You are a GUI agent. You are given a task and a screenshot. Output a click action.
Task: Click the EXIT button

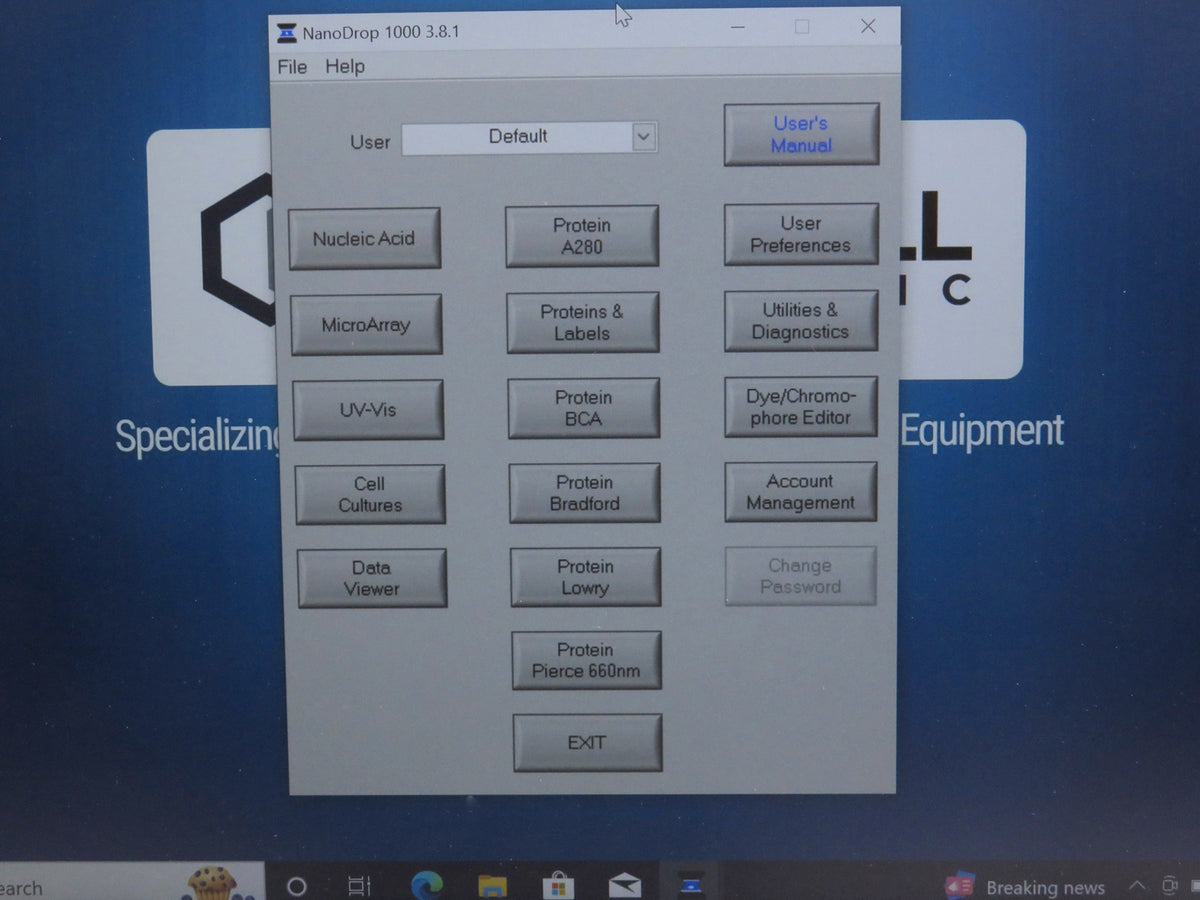pyautogui.click(x=588, y=743)
